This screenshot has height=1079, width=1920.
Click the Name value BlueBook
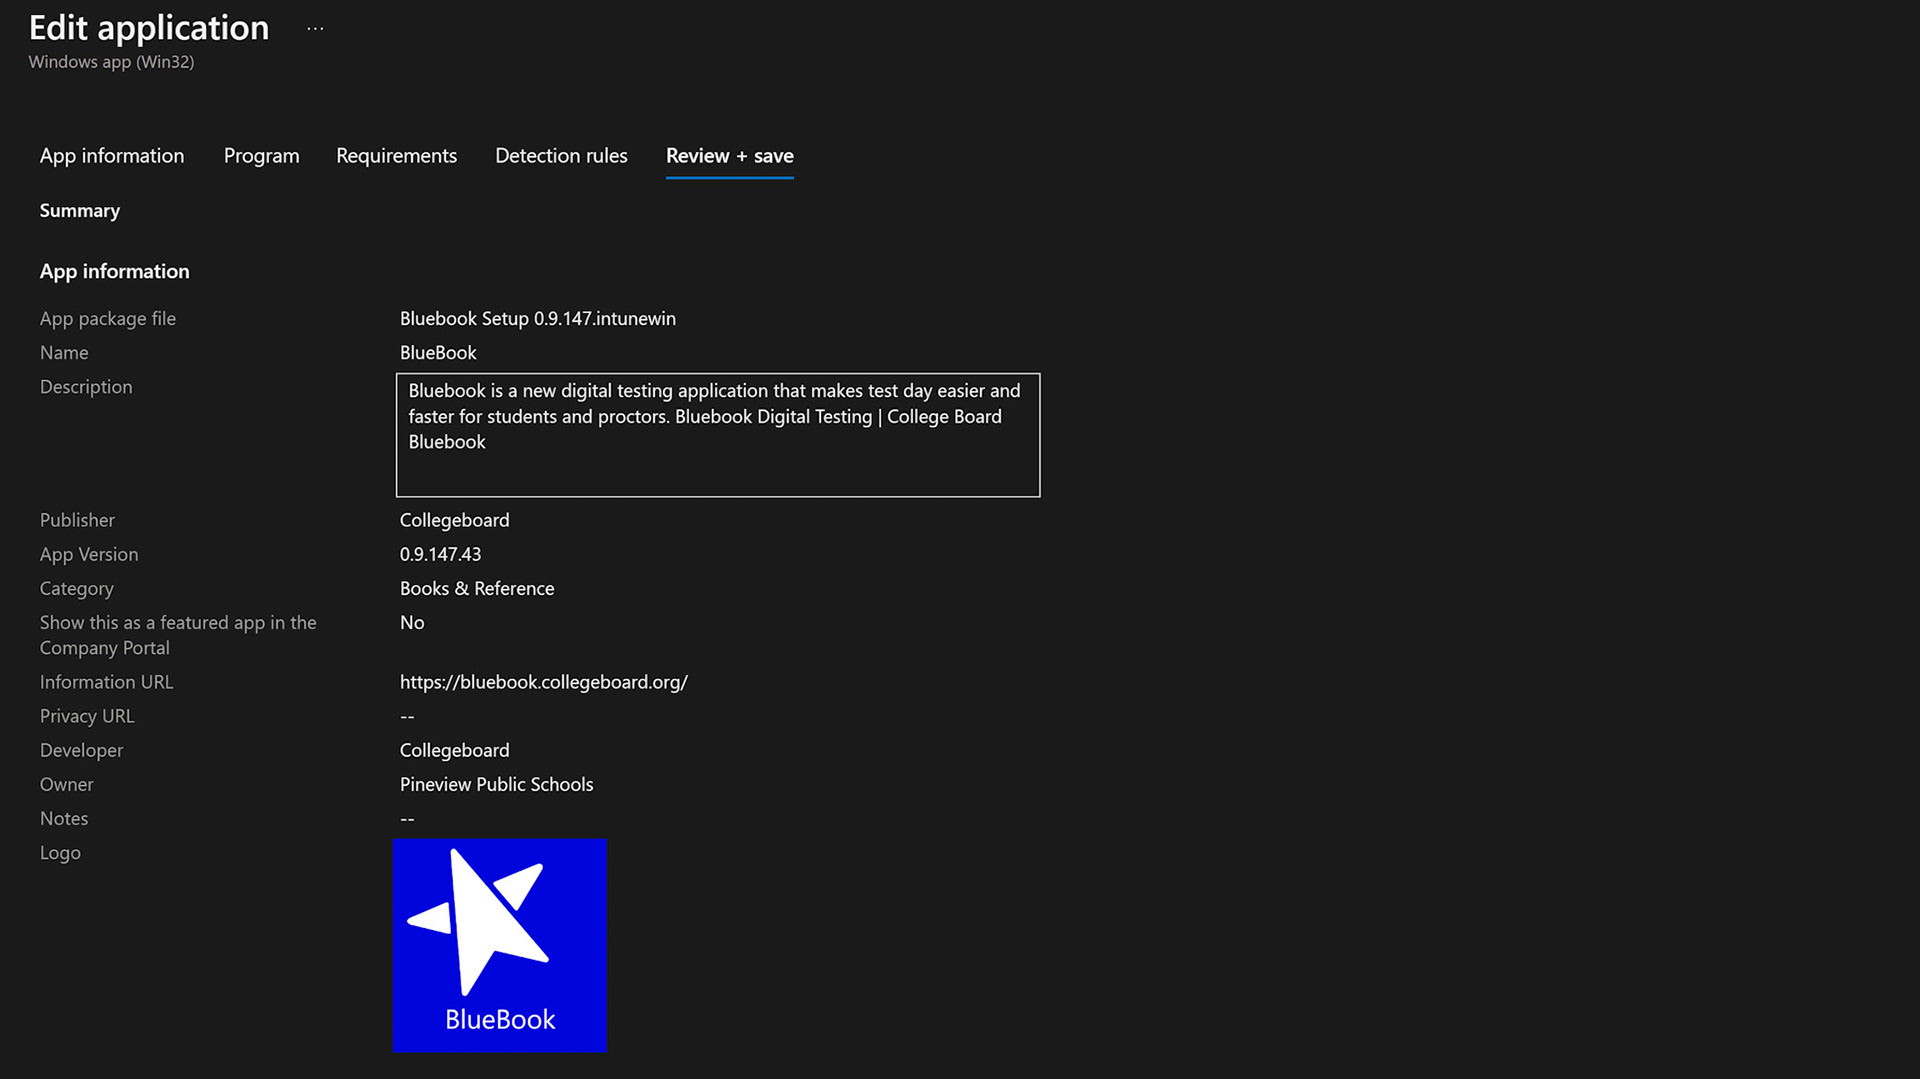click(438, 353)
